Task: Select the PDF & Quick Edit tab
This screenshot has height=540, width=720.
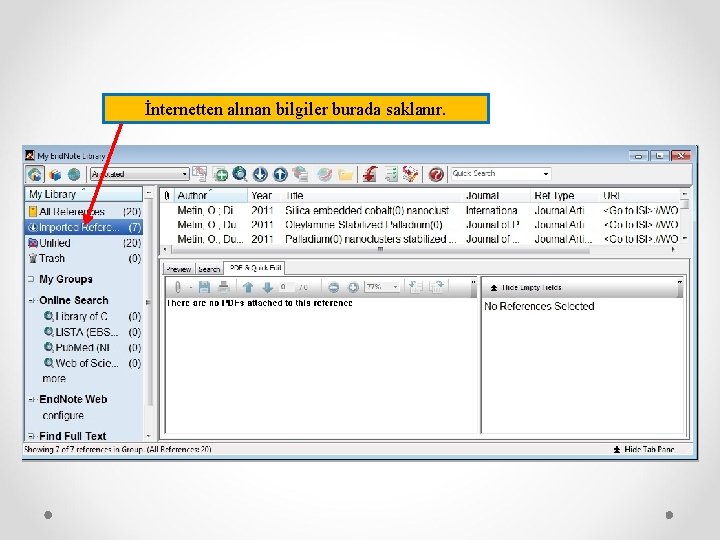Action: [x=255, y=268]
